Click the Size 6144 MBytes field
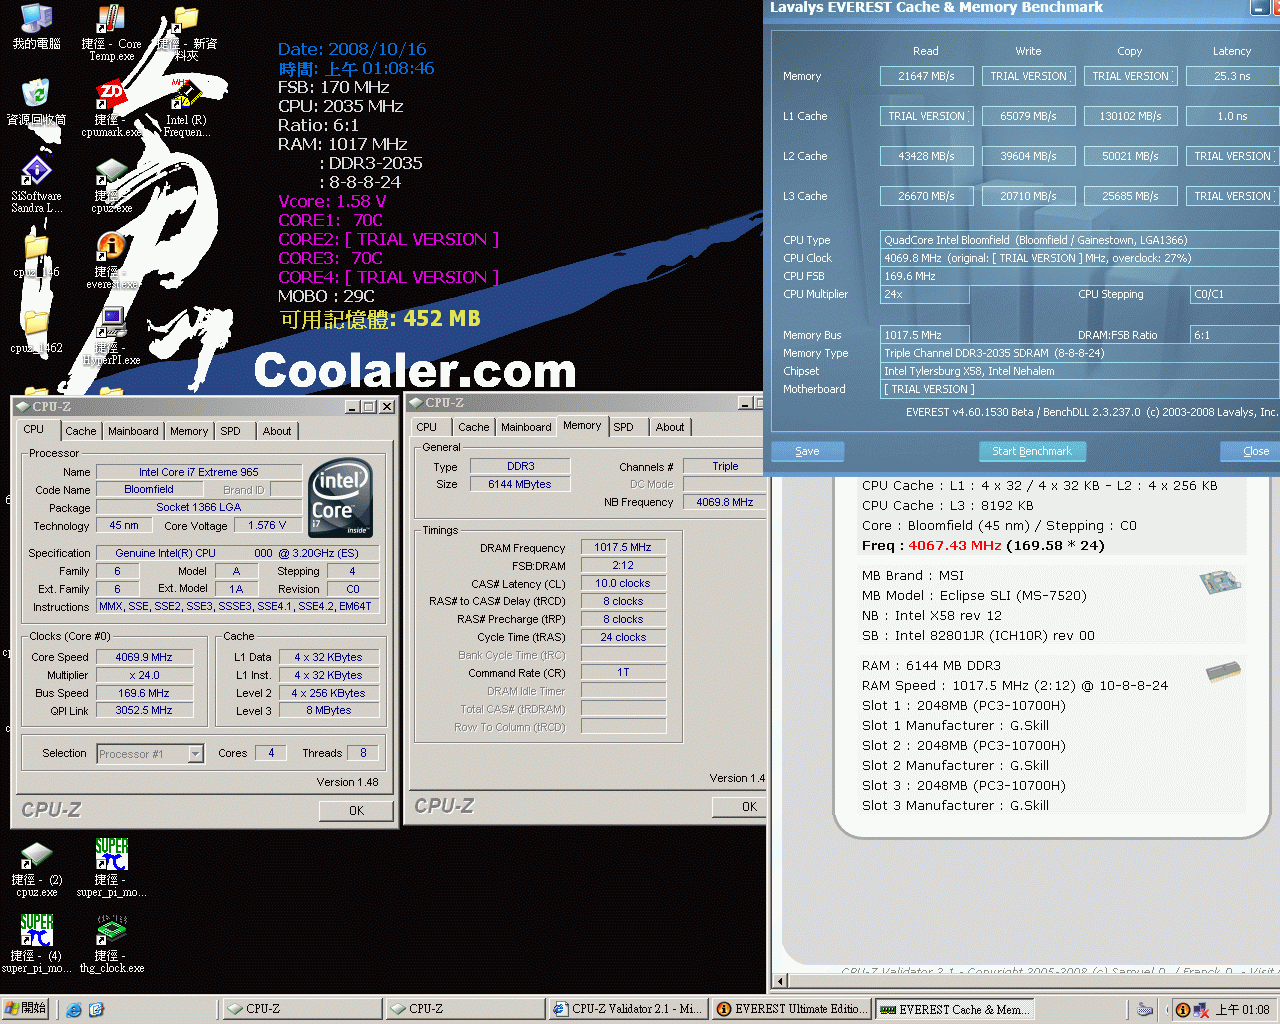The width and height of the screenshot is (1280, 1024). pyautogui.click(x=520, y=484)
